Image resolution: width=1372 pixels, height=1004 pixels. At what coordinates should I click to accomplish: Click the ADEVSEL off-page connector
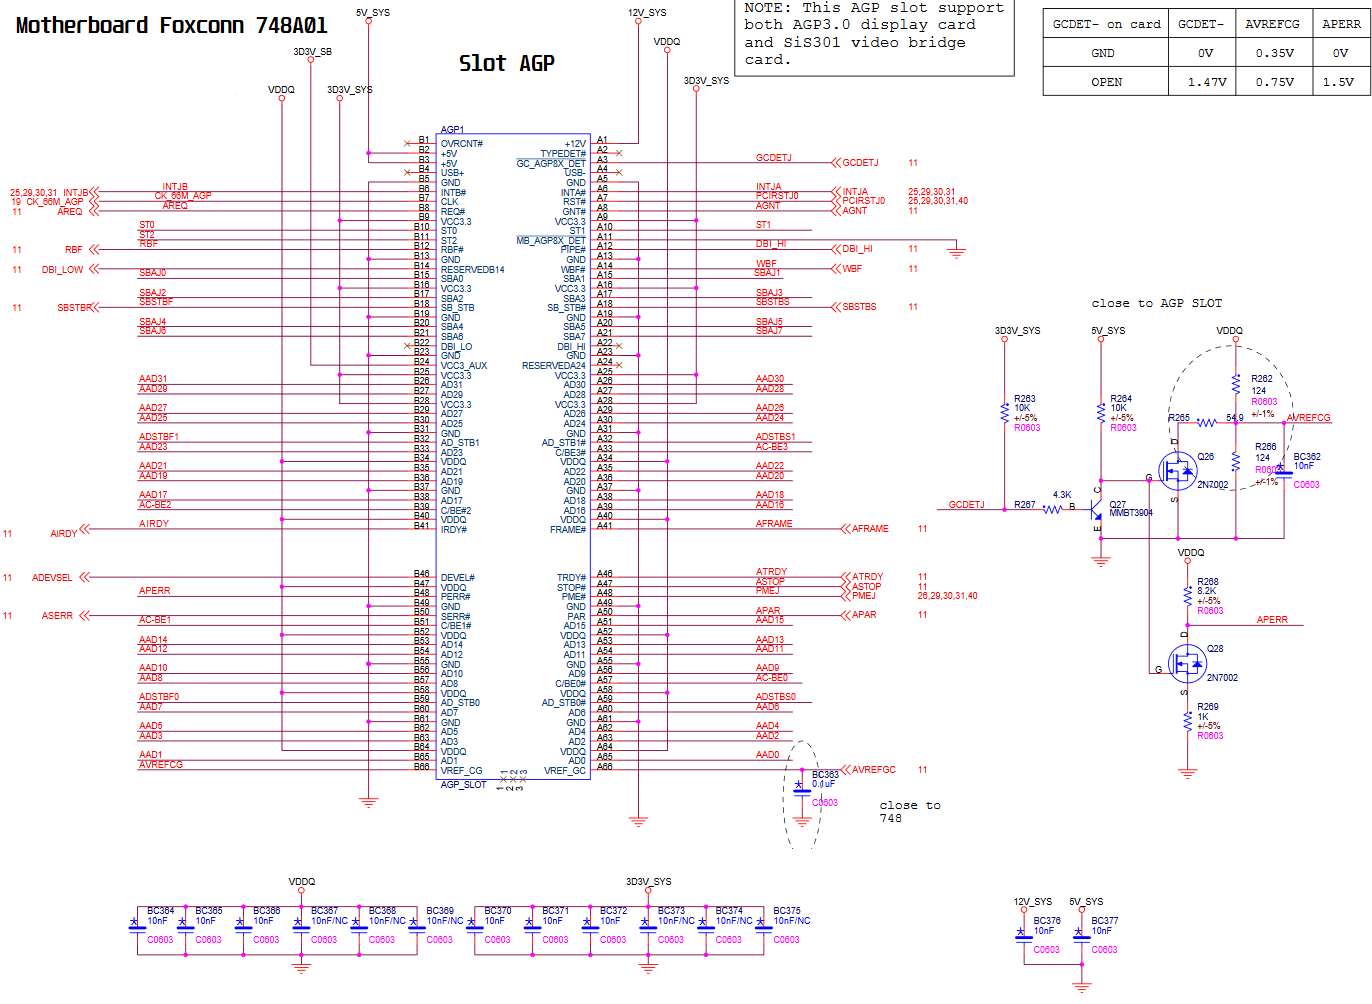point(61,577)
